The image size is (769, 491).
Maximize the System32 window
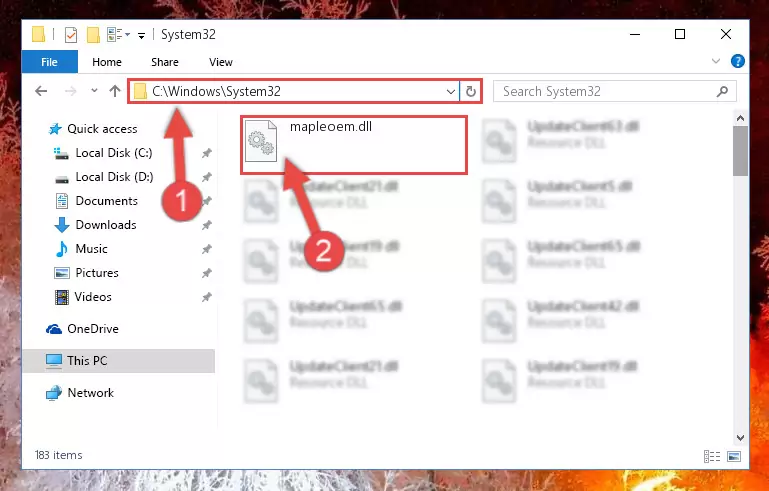680,34
